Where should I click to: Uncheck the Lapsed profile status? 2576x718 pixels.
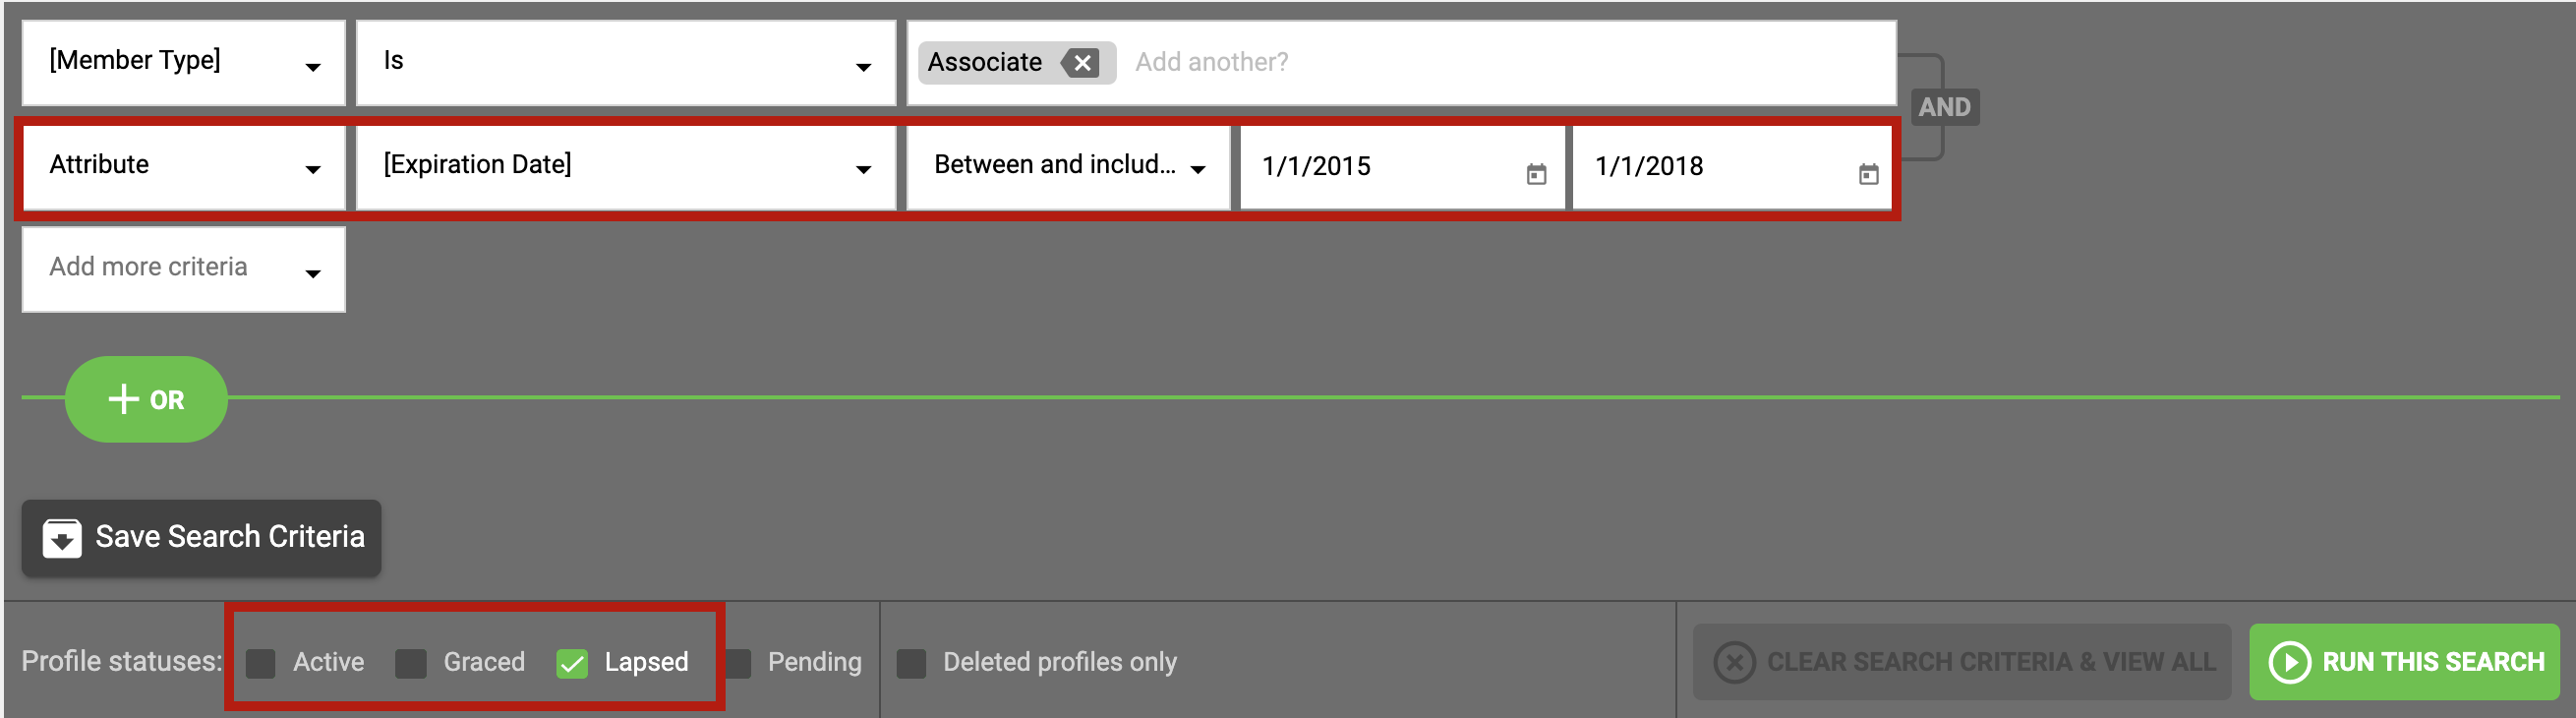573,661
